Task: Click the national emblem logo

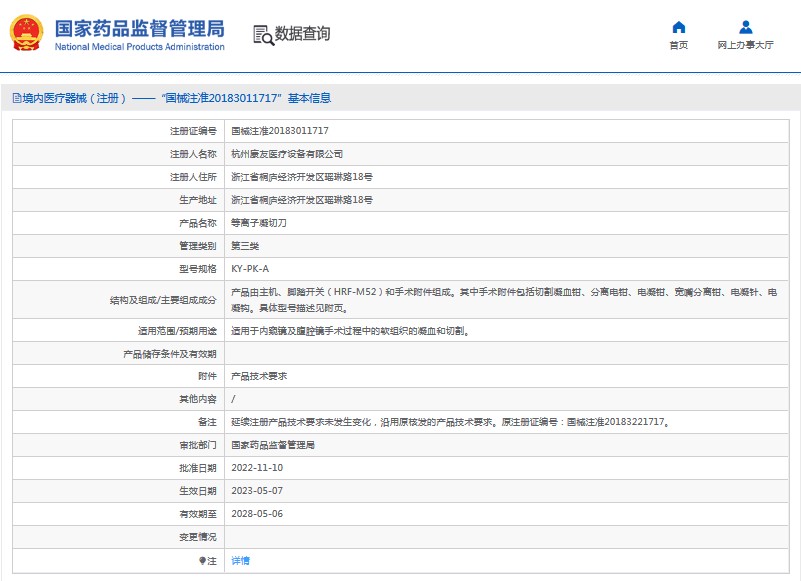Action: (27, 34)
